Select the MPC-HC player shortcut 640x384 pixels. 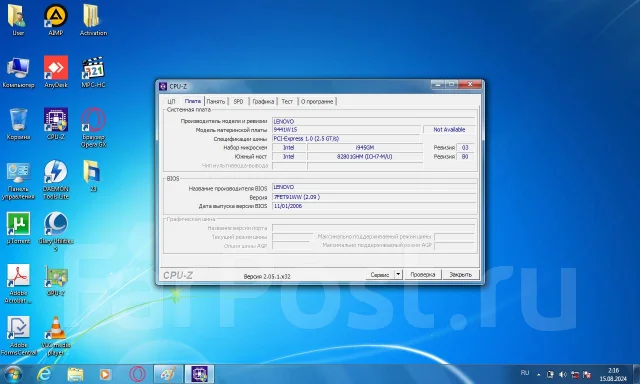pos(93,72)
